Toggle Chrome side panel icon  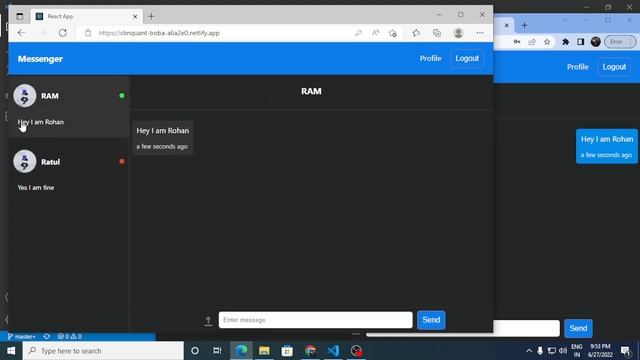pyautogui.click(x=580, y=42)
